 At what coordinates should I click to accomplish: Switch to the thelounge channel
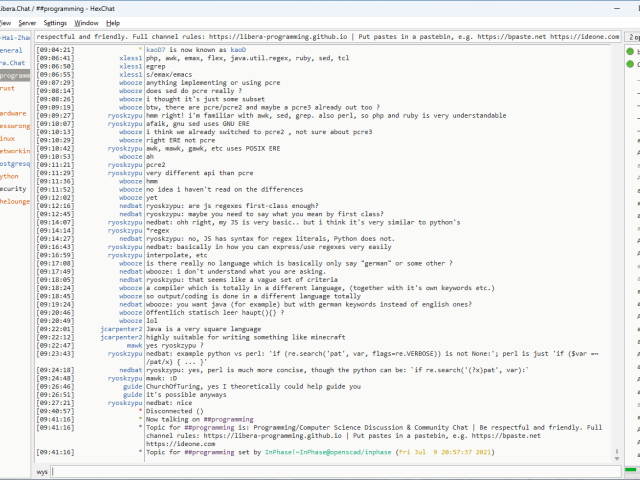[x=15, y=201]
